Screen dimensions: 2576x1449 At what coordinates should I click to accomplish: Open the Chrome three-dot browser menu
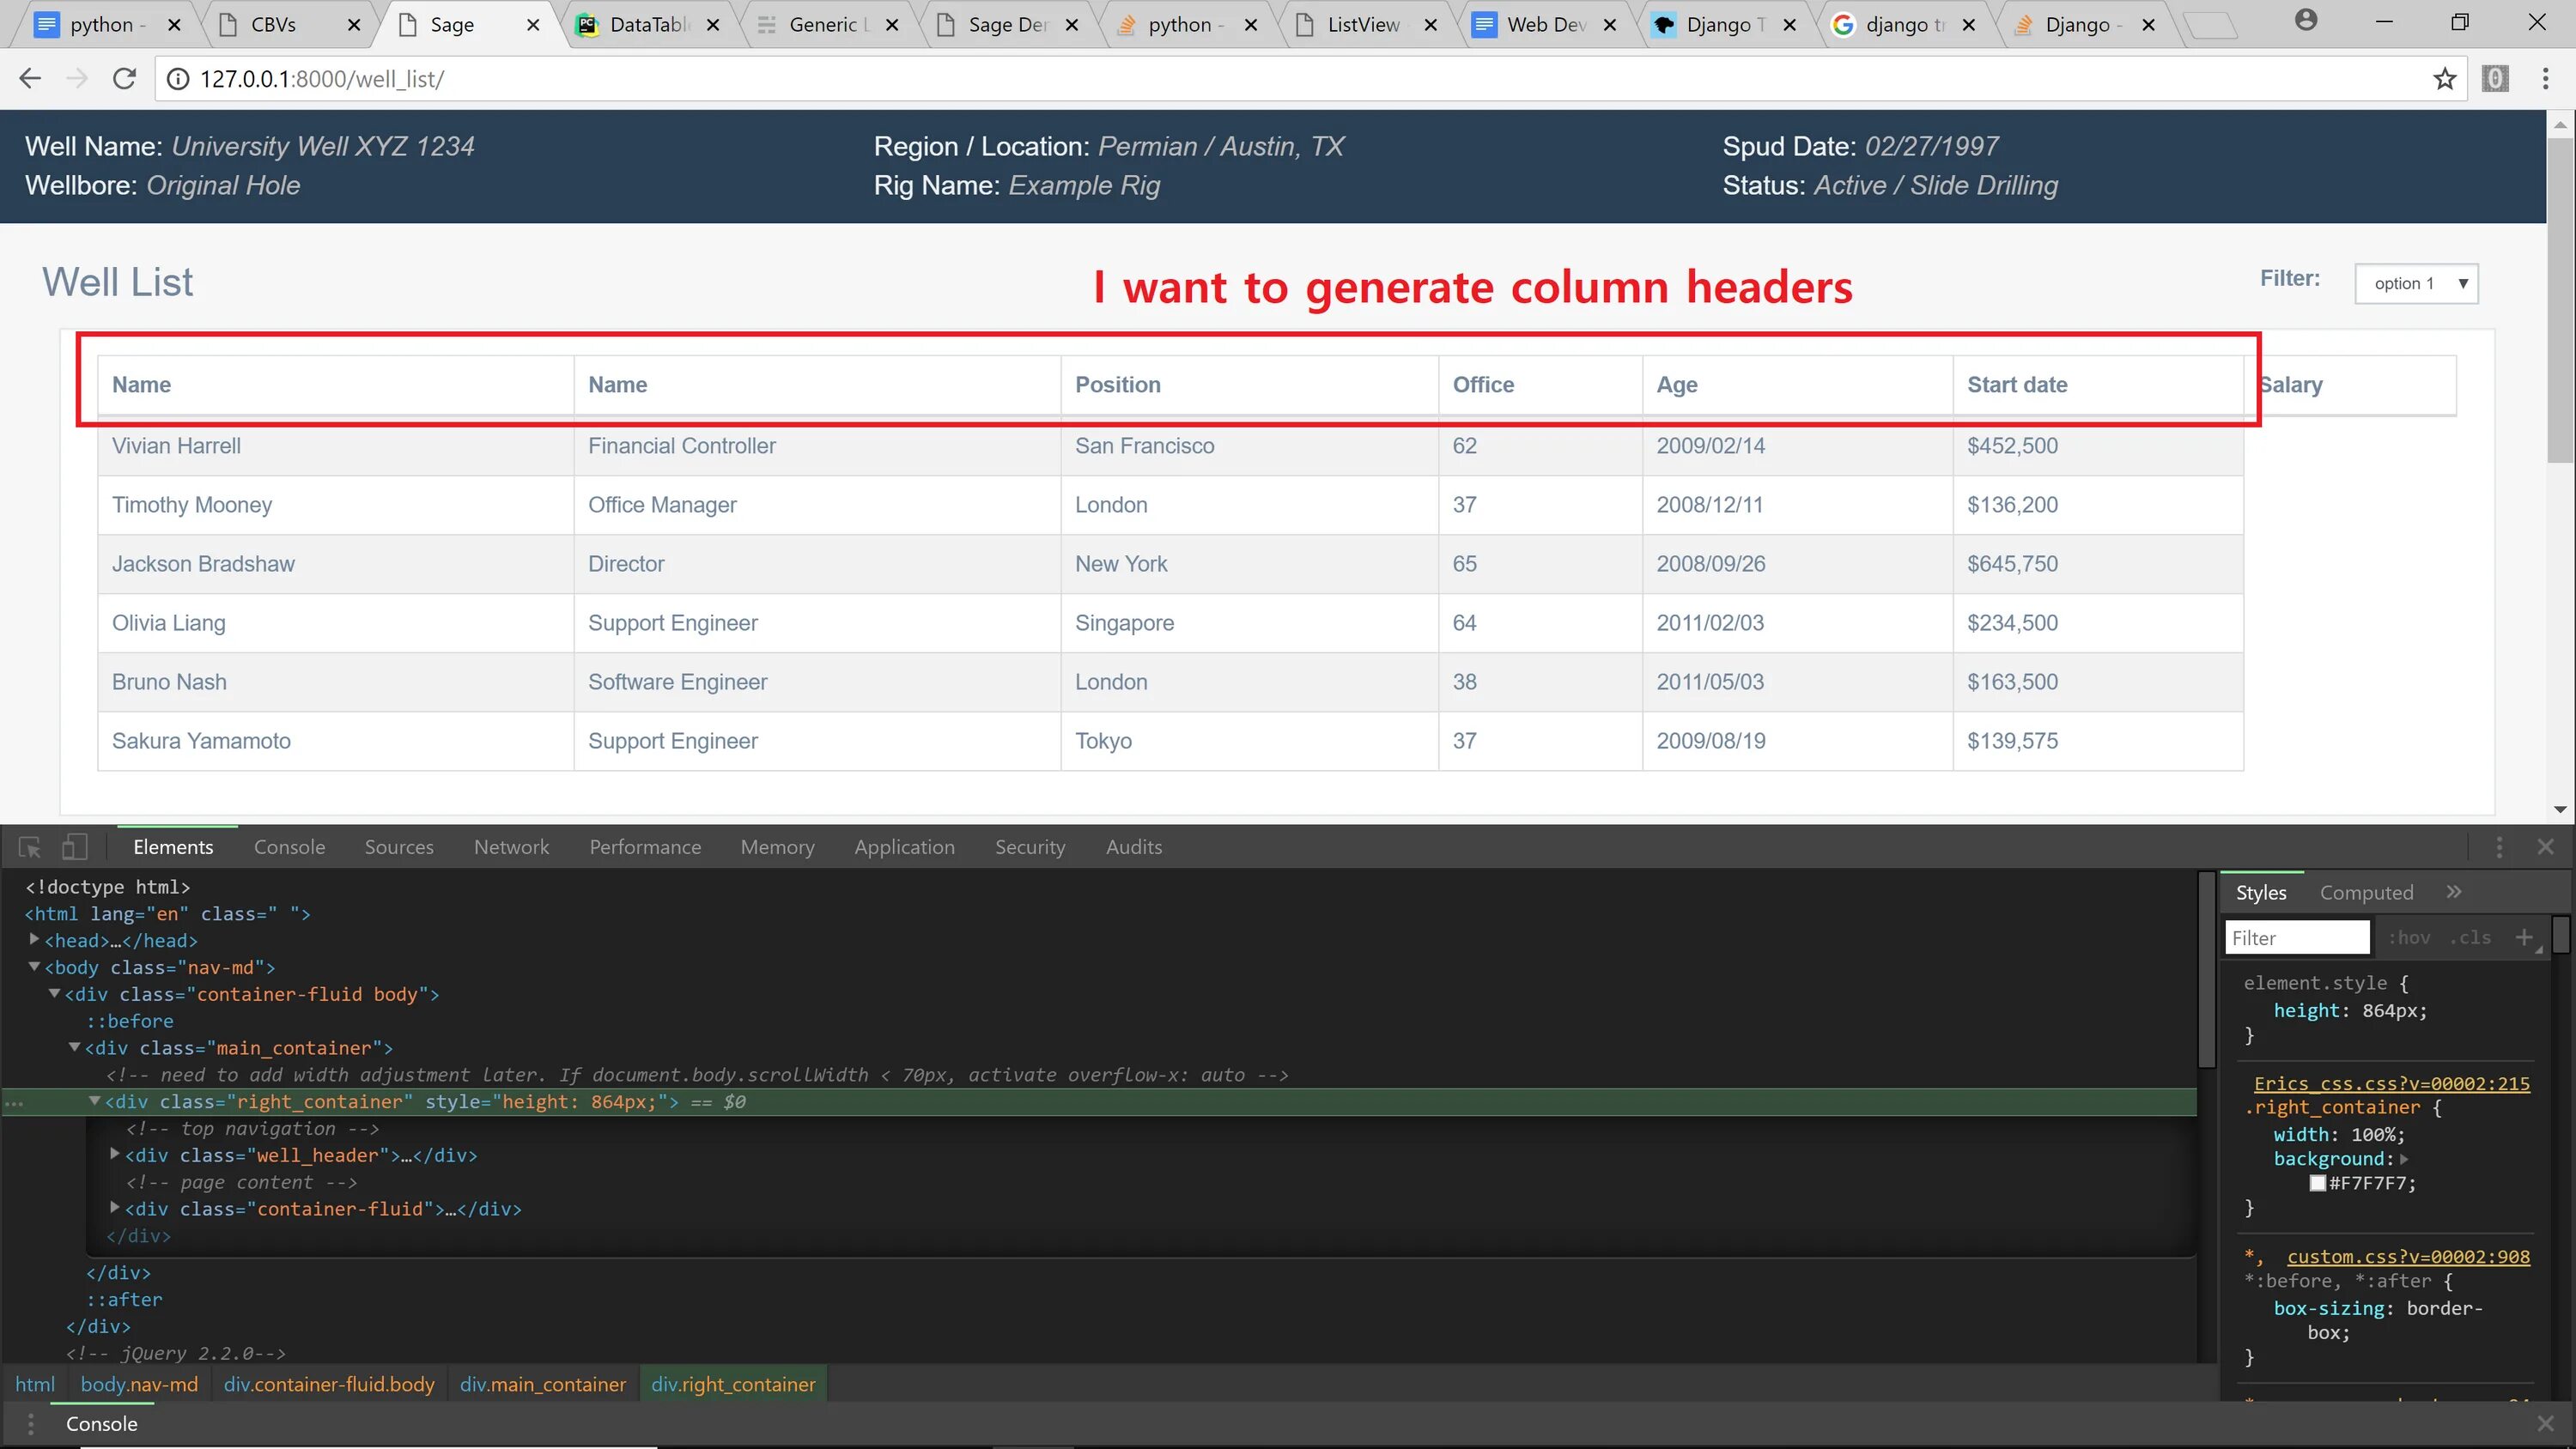[x=2545, y=79]
